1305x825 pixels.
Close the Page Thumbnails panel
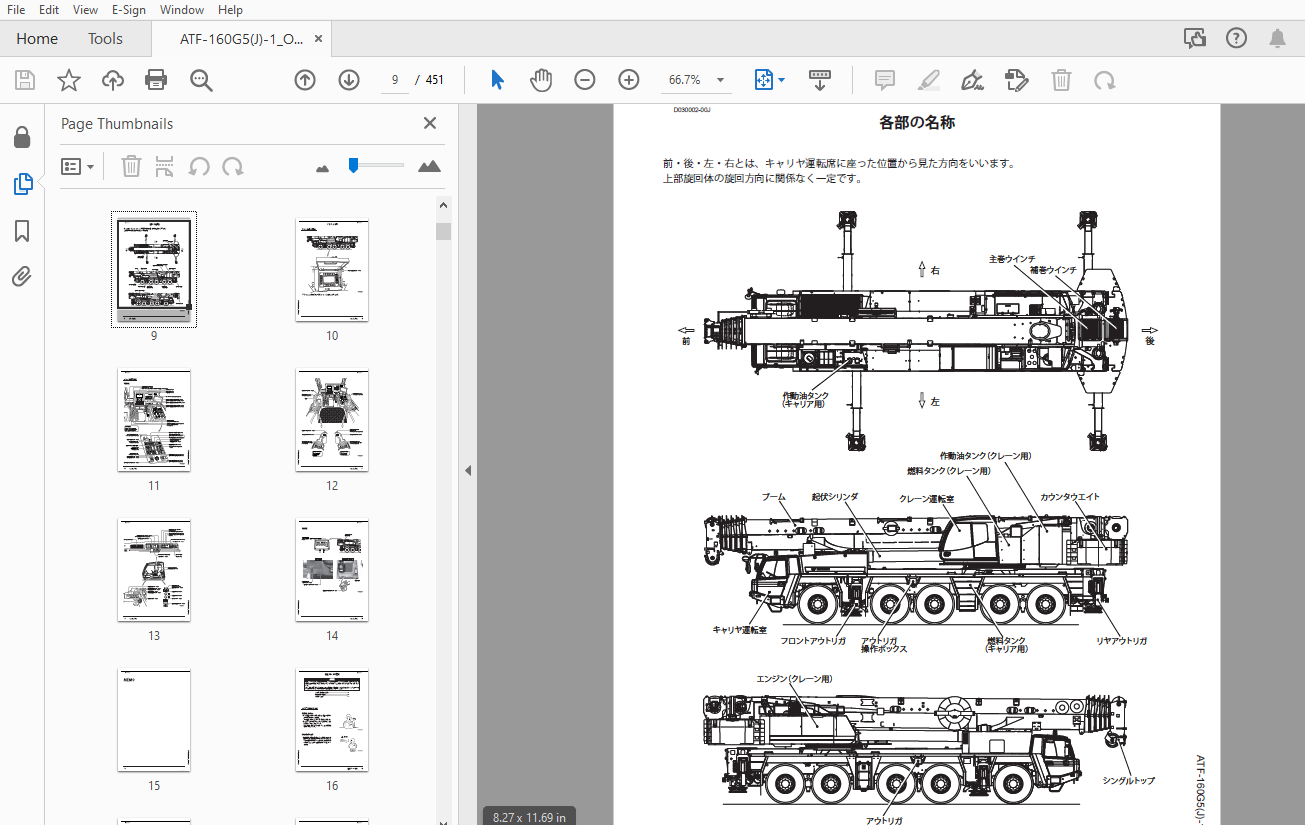point(430,123)
